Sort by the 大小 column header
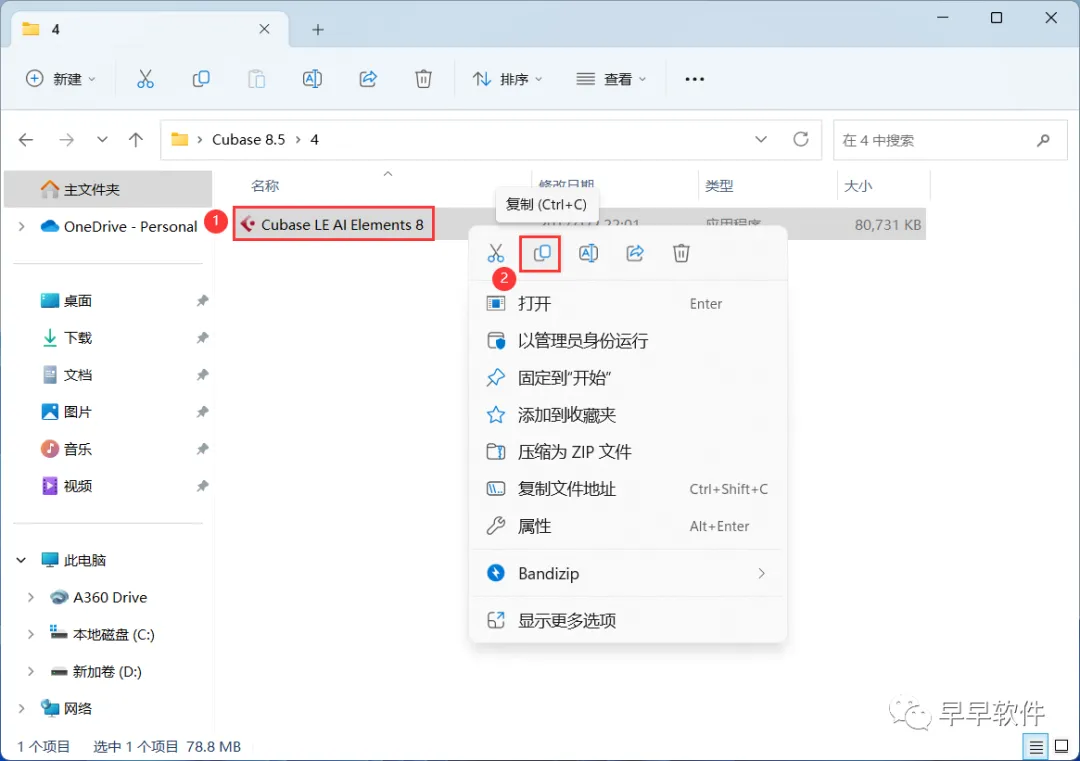The height and width of the screenshot is (761, 1080). click(858, 186)
